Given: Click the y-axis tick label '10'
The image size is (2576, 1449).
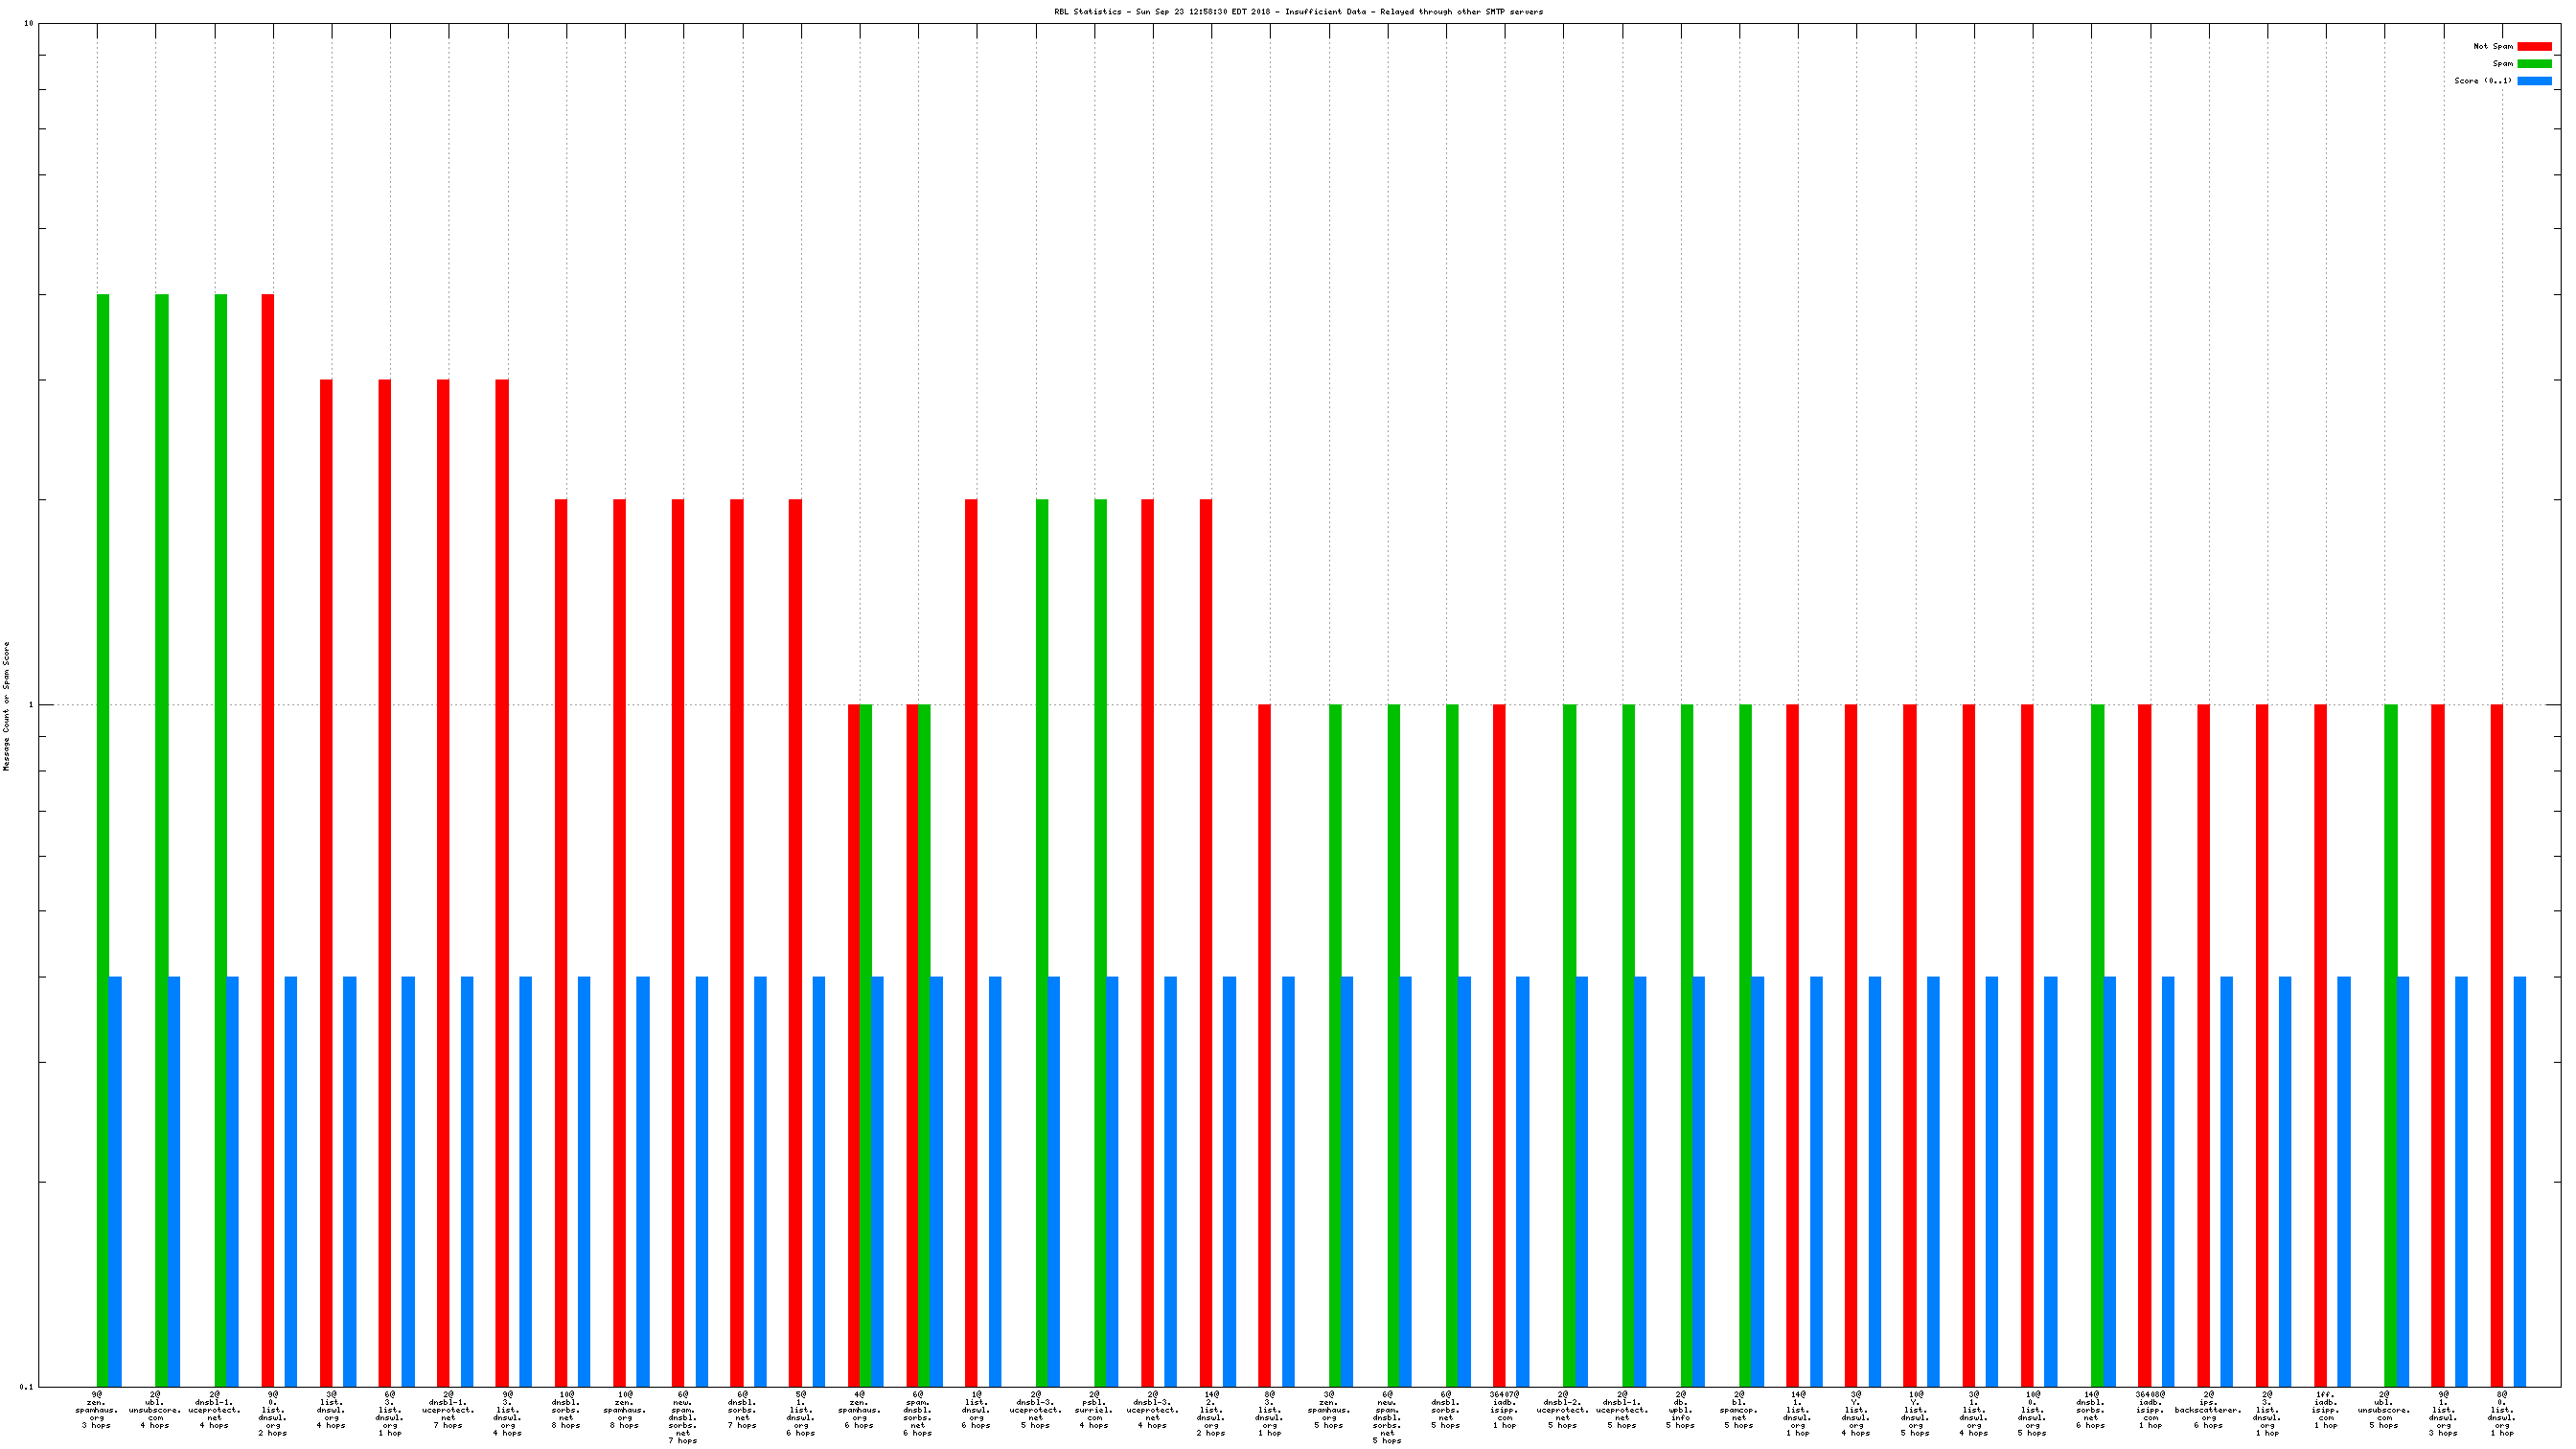Looking at the screenshot, I should 28,23.
